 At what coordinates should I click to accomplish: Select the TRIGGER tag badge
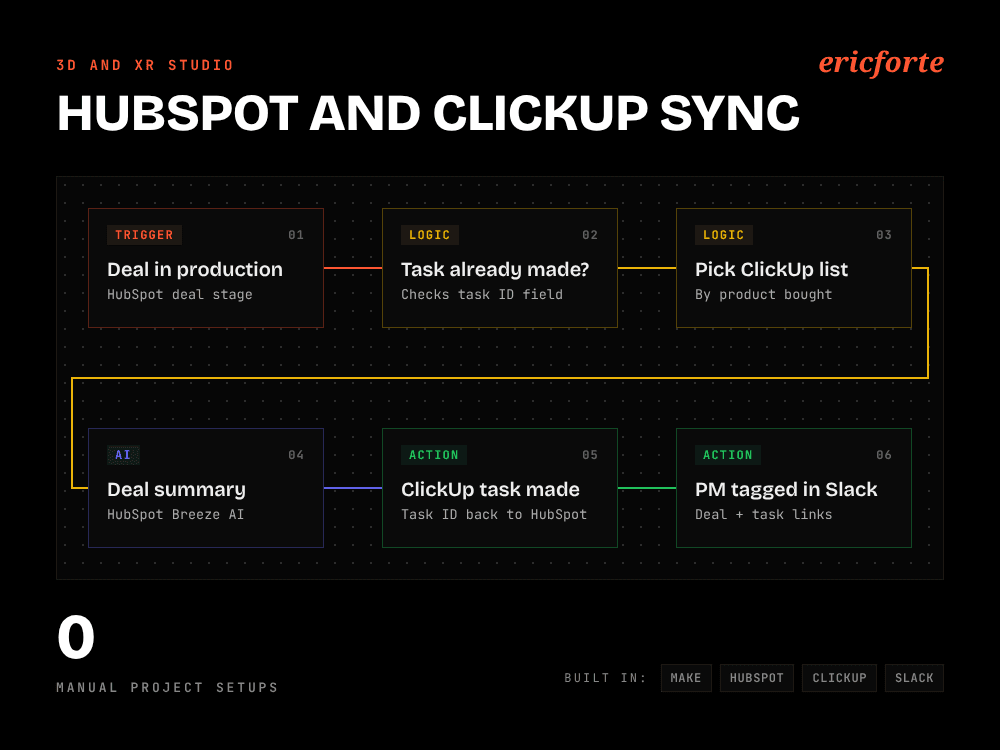click(144, 235)
